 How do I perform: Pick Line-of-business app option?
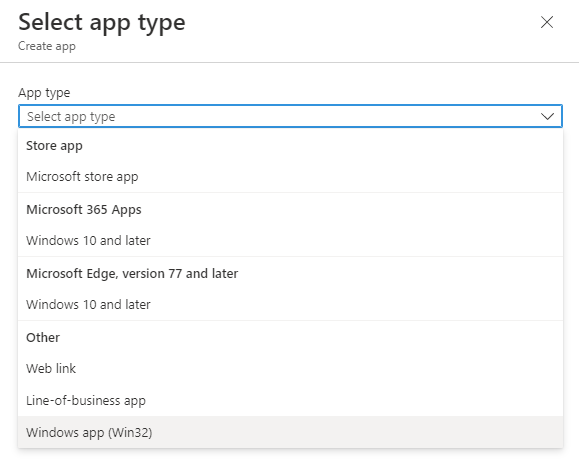click(290, 400)
